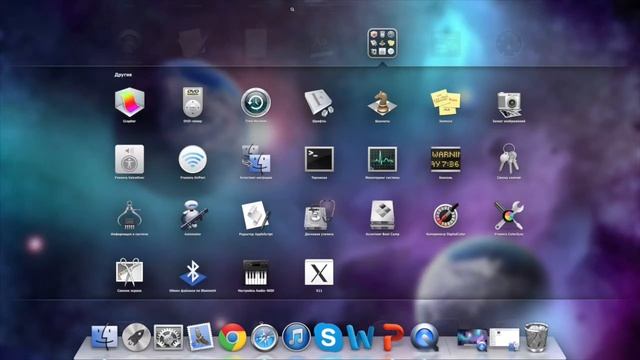Open DigitalColor Meter

[x=445, y=216]
